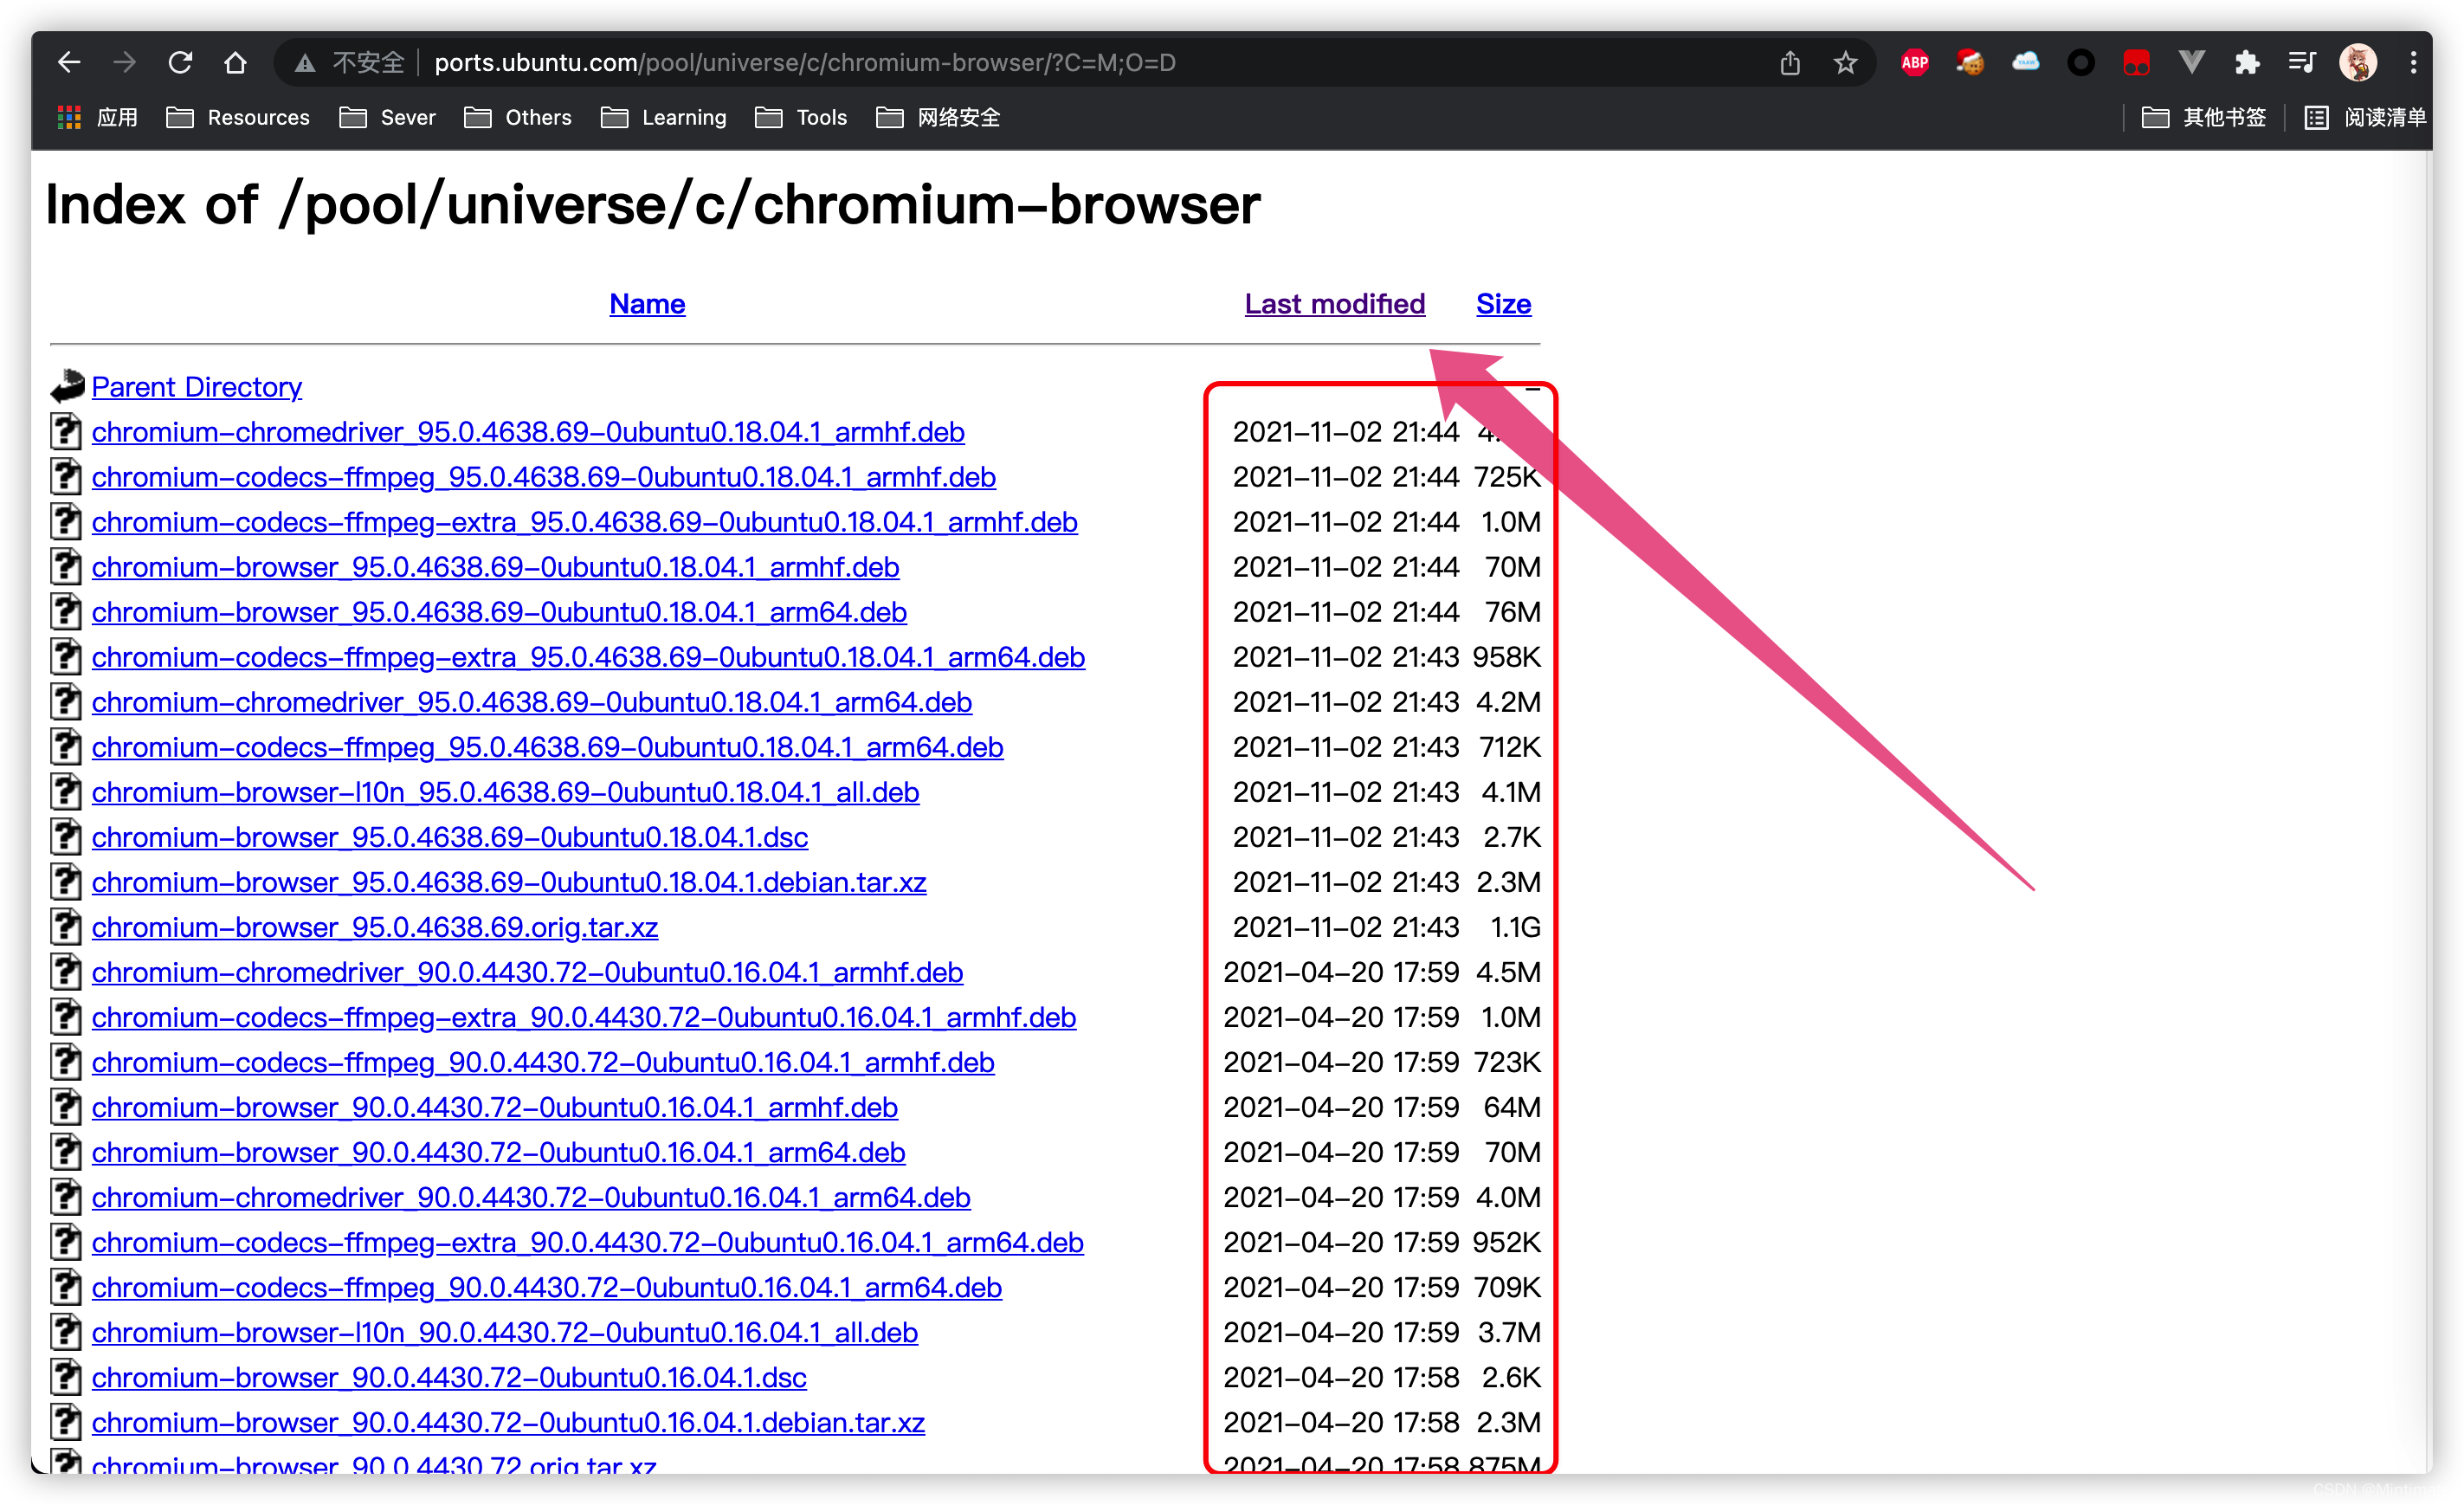Sort the listing by Name column
2464x1505 pixels.
pyautogui.click(x=647, y=304)
